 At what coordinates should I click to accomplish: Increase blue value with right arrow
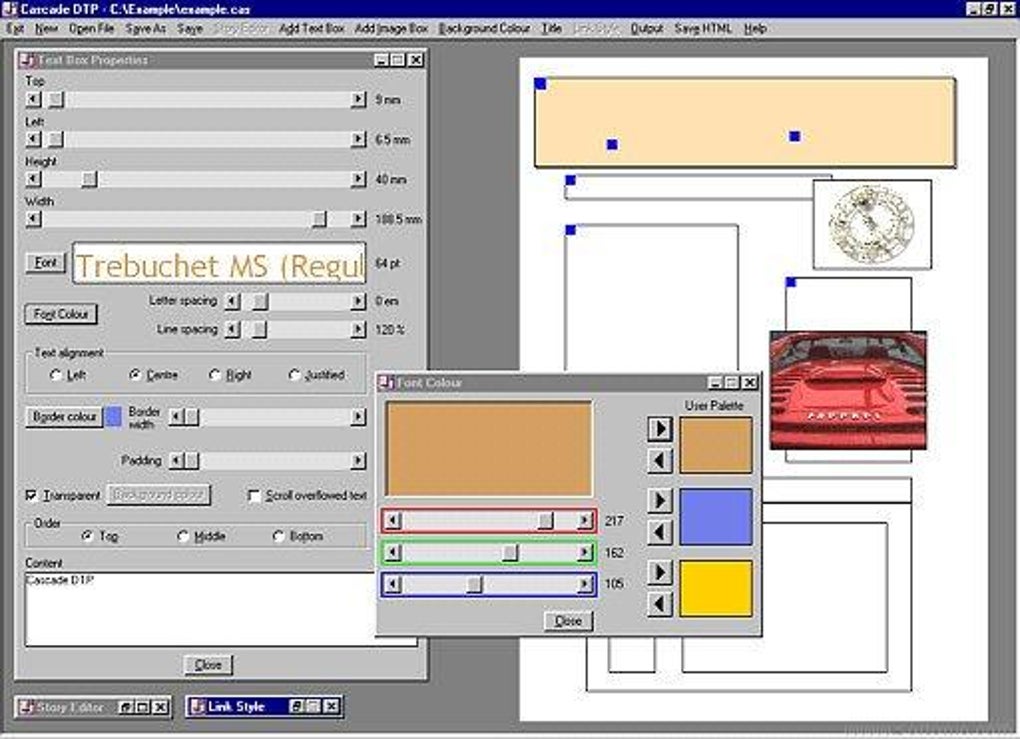tap(584, 584)
